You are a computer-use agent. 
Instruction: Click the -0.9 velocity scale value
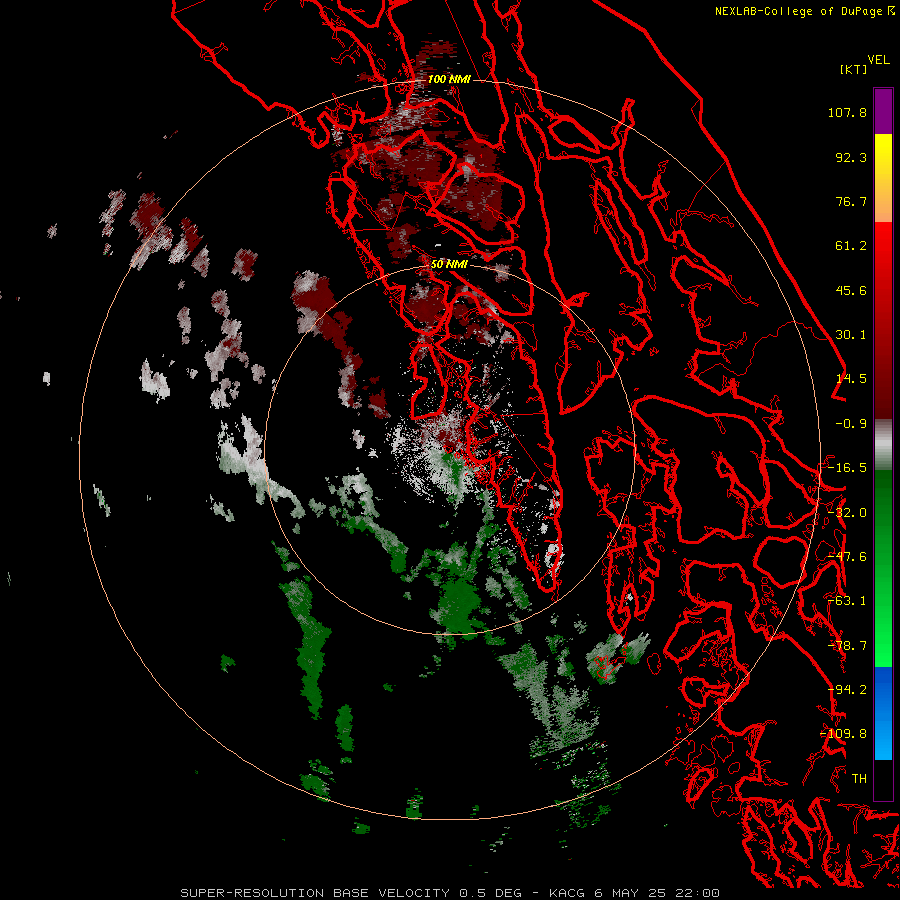pos(851,424)
